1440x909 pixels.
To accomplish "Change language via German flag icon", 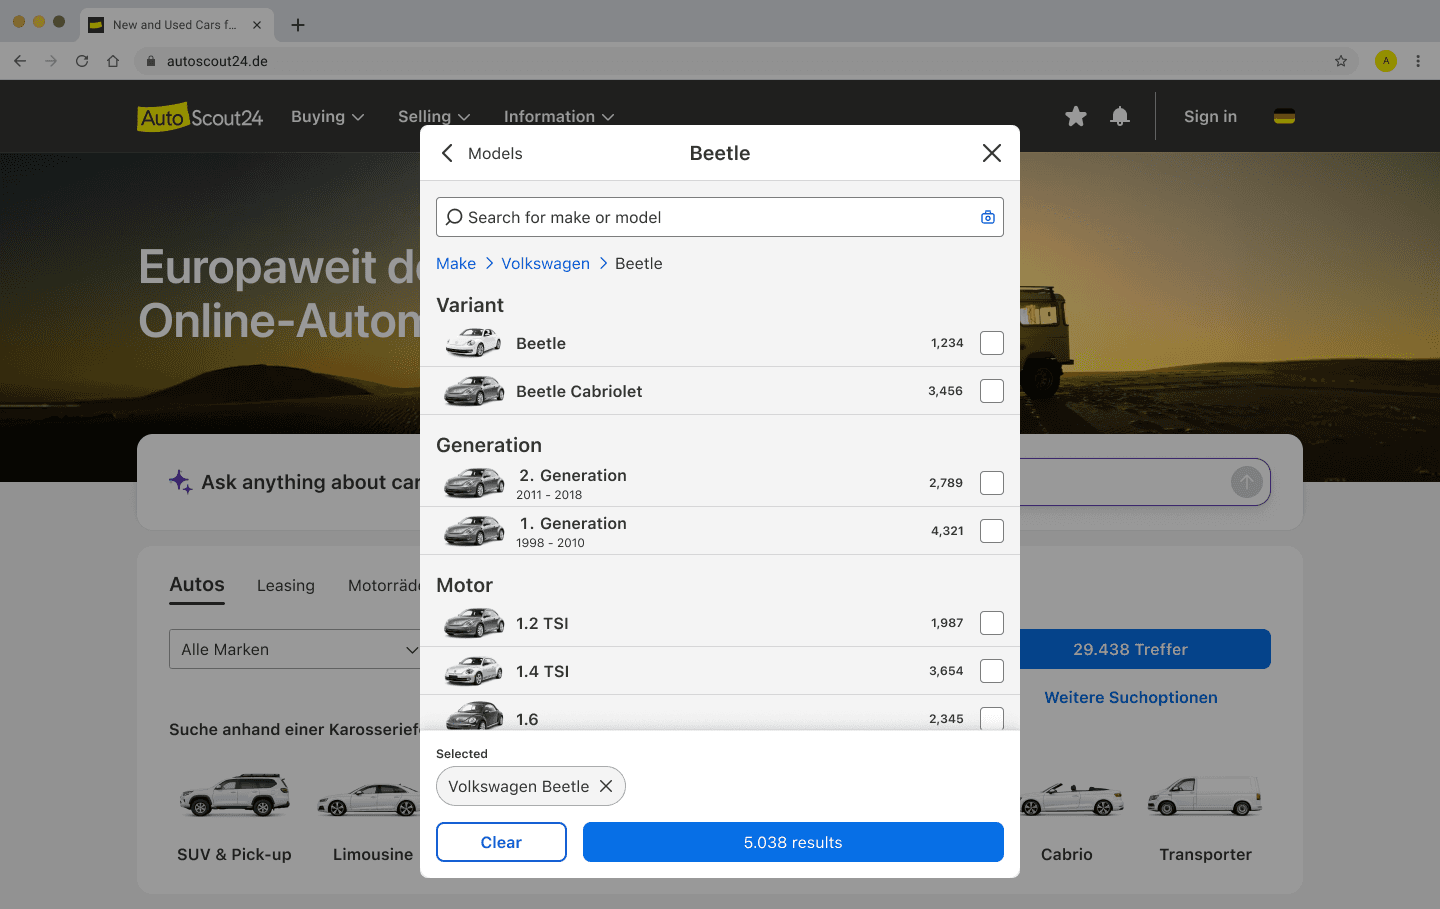I will pyautogui.click(x=1285, y=117).
